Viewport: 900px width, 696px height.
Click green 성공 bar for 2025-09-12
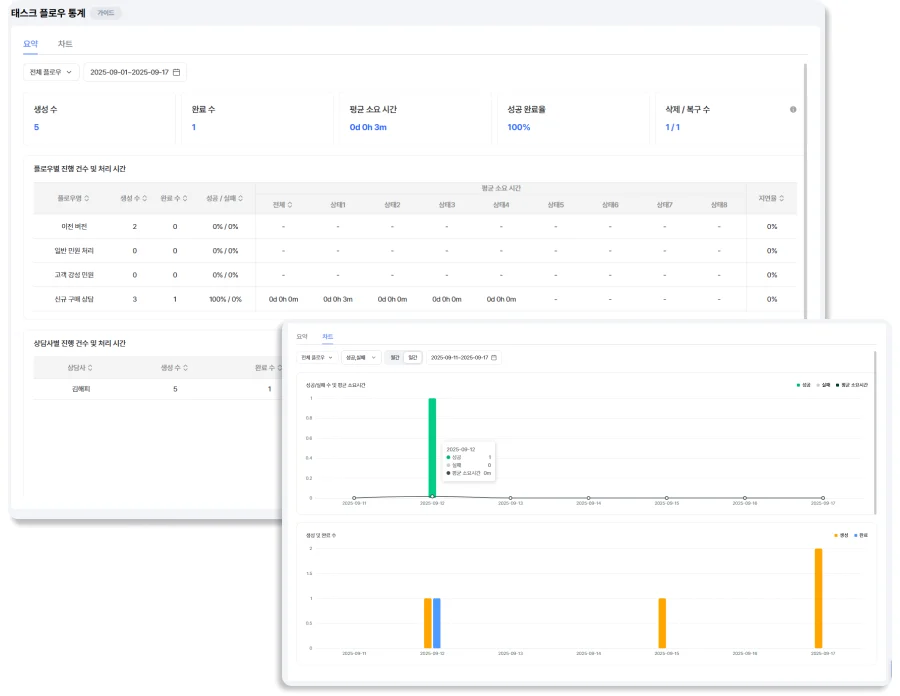[432, 447]
